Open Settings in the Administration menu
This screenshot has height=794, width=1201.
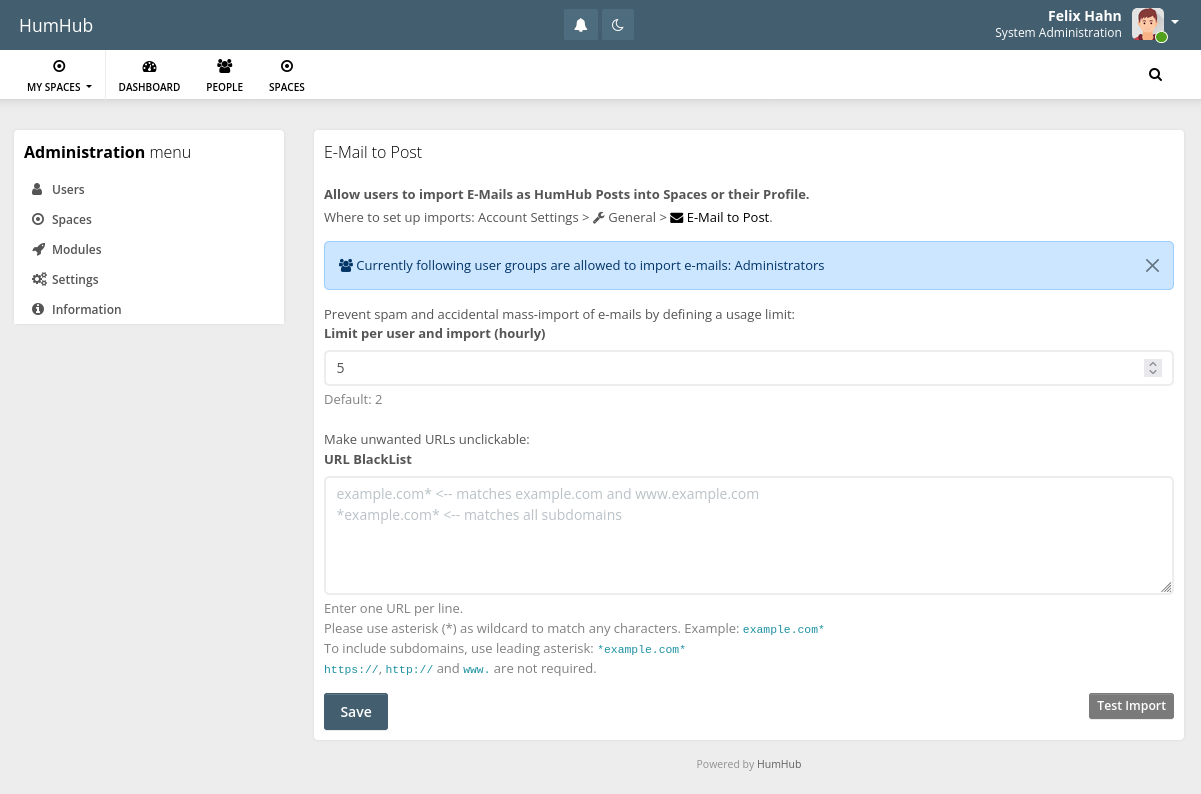tap(75, 279)
